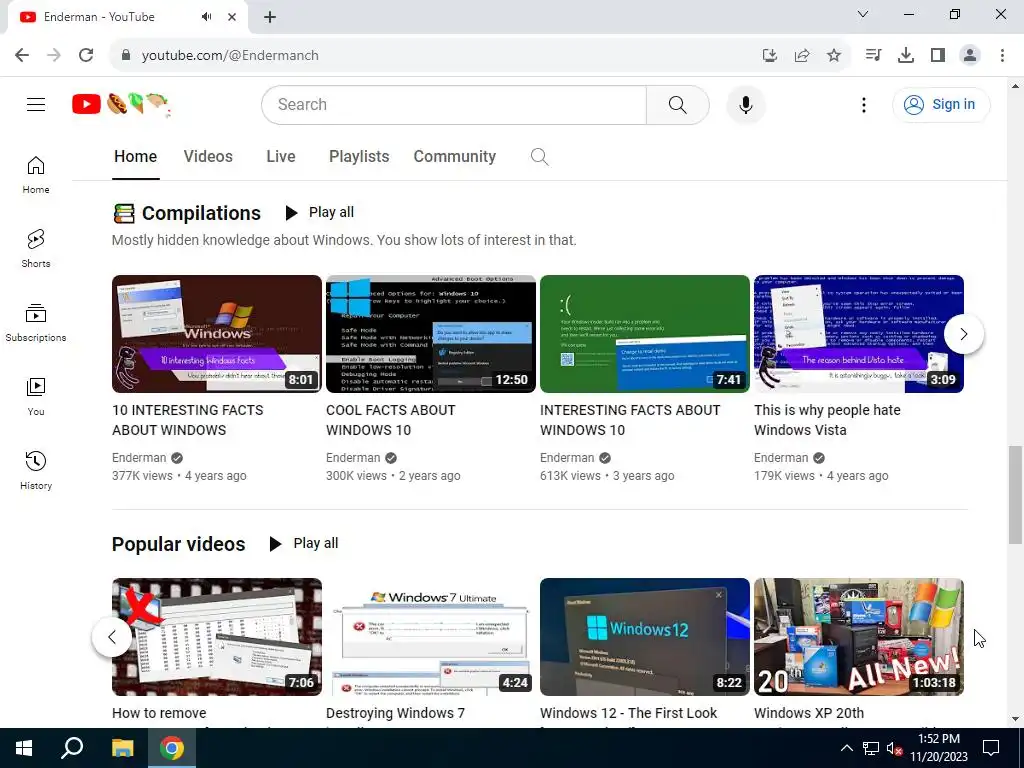Play all Compilations videos
The width and height of the screenshot is (1024, 768).
tap(319, 212)
